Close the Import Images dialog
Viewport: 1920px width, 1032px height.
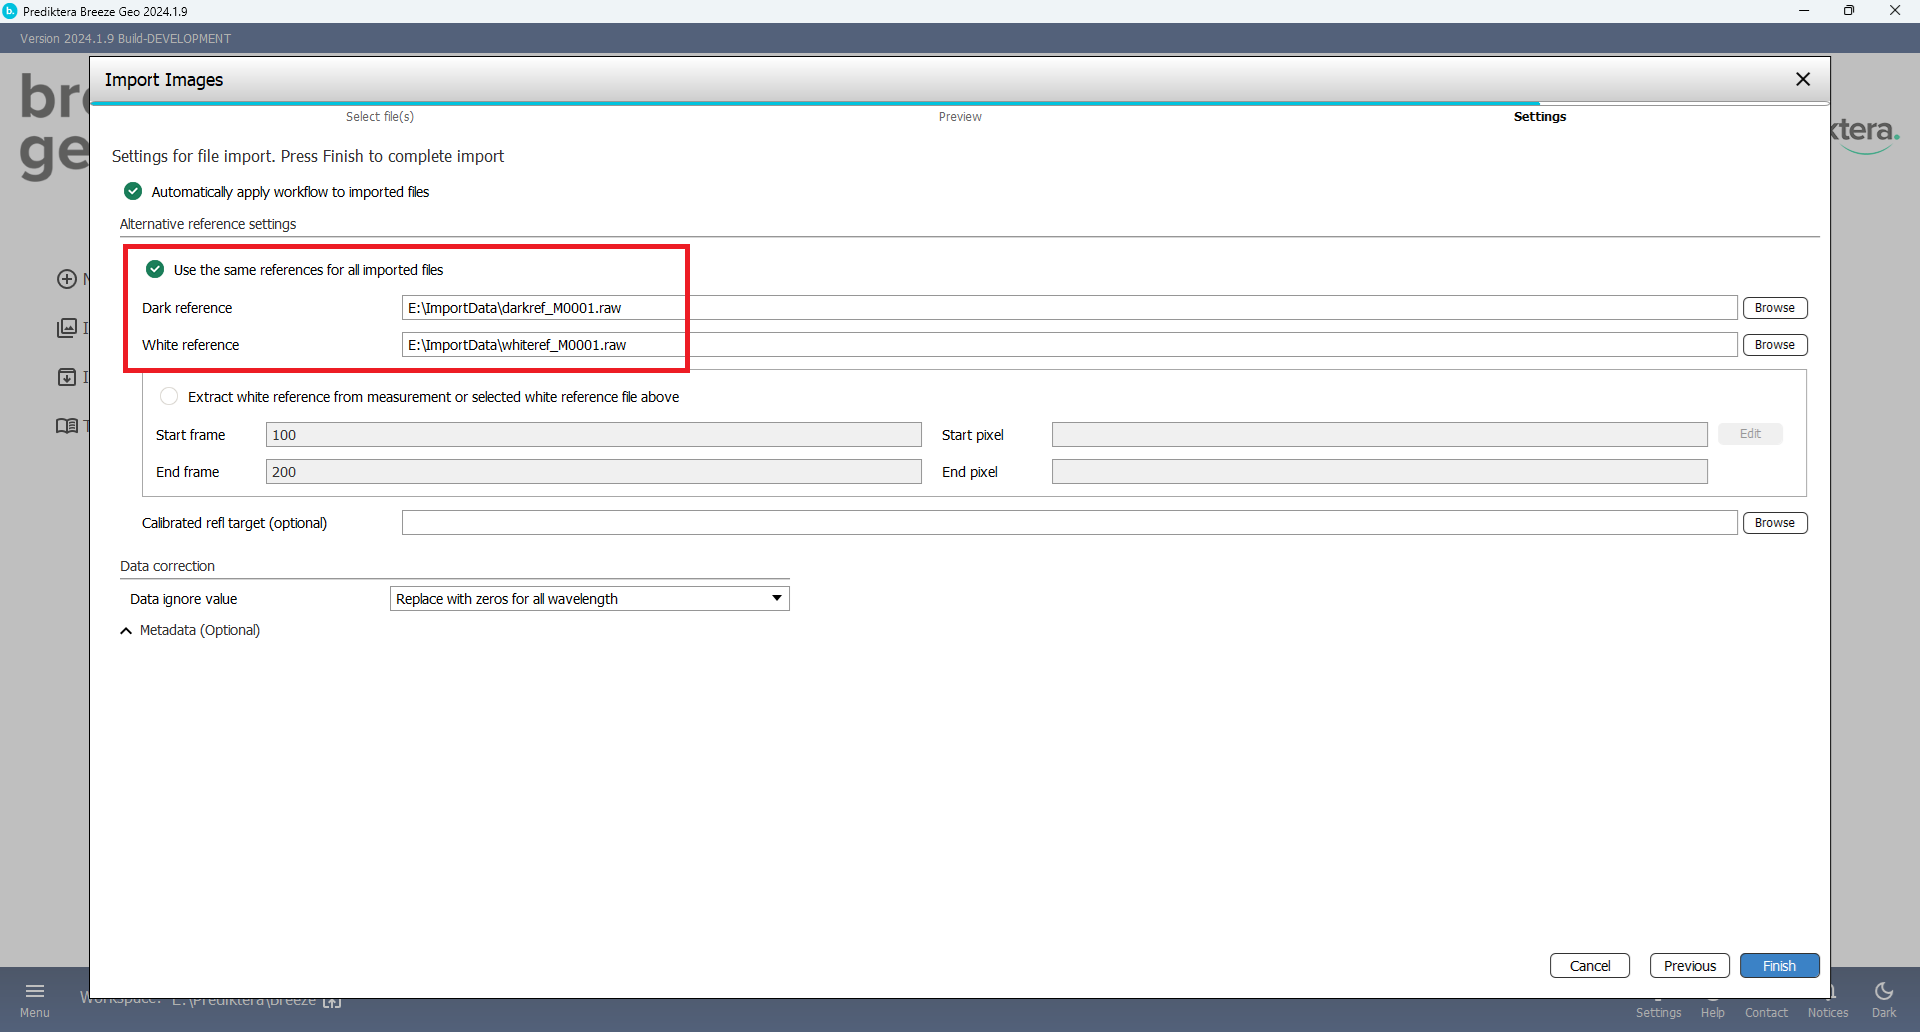(1803, 79)
